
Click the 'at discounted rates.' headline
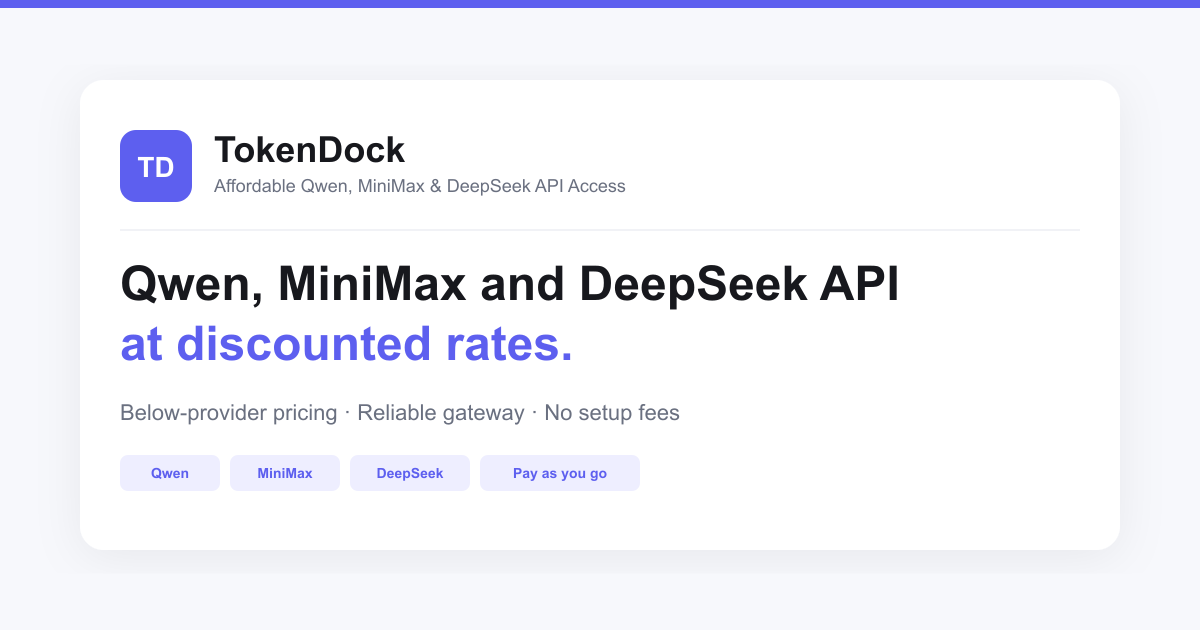click(346, 344)
